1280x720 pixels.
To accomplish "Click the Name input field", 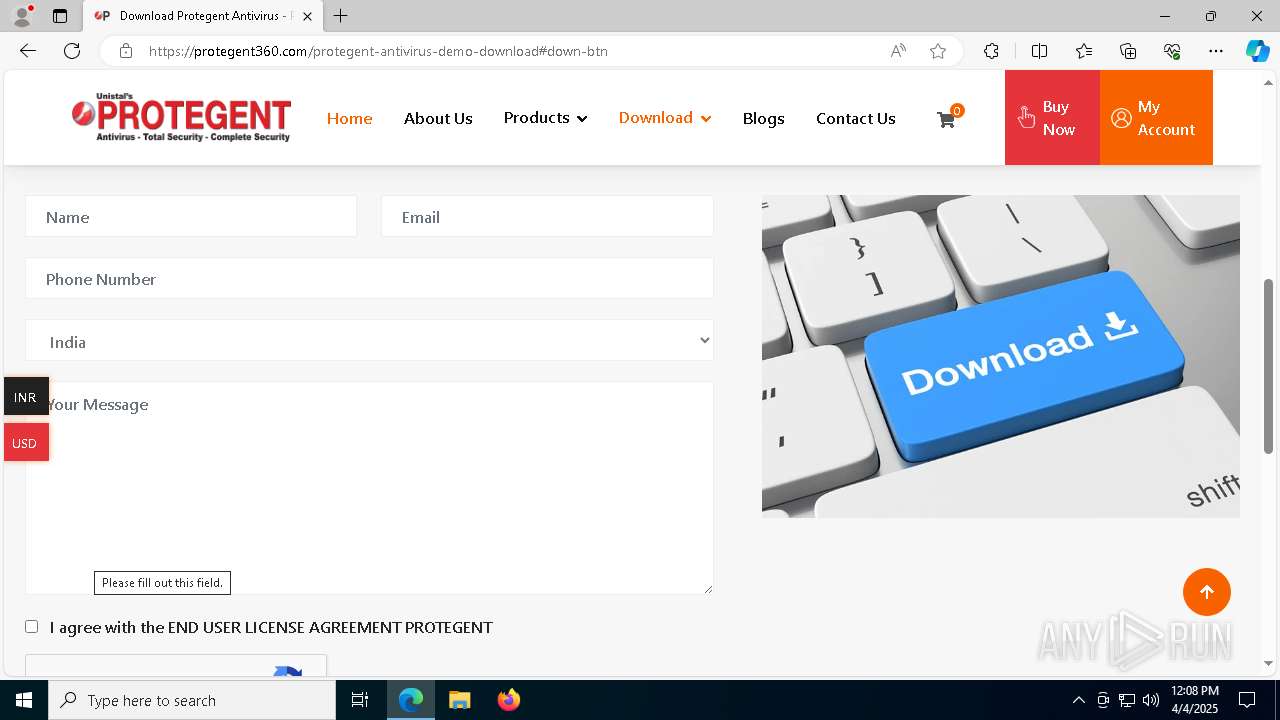I will 191,216.
